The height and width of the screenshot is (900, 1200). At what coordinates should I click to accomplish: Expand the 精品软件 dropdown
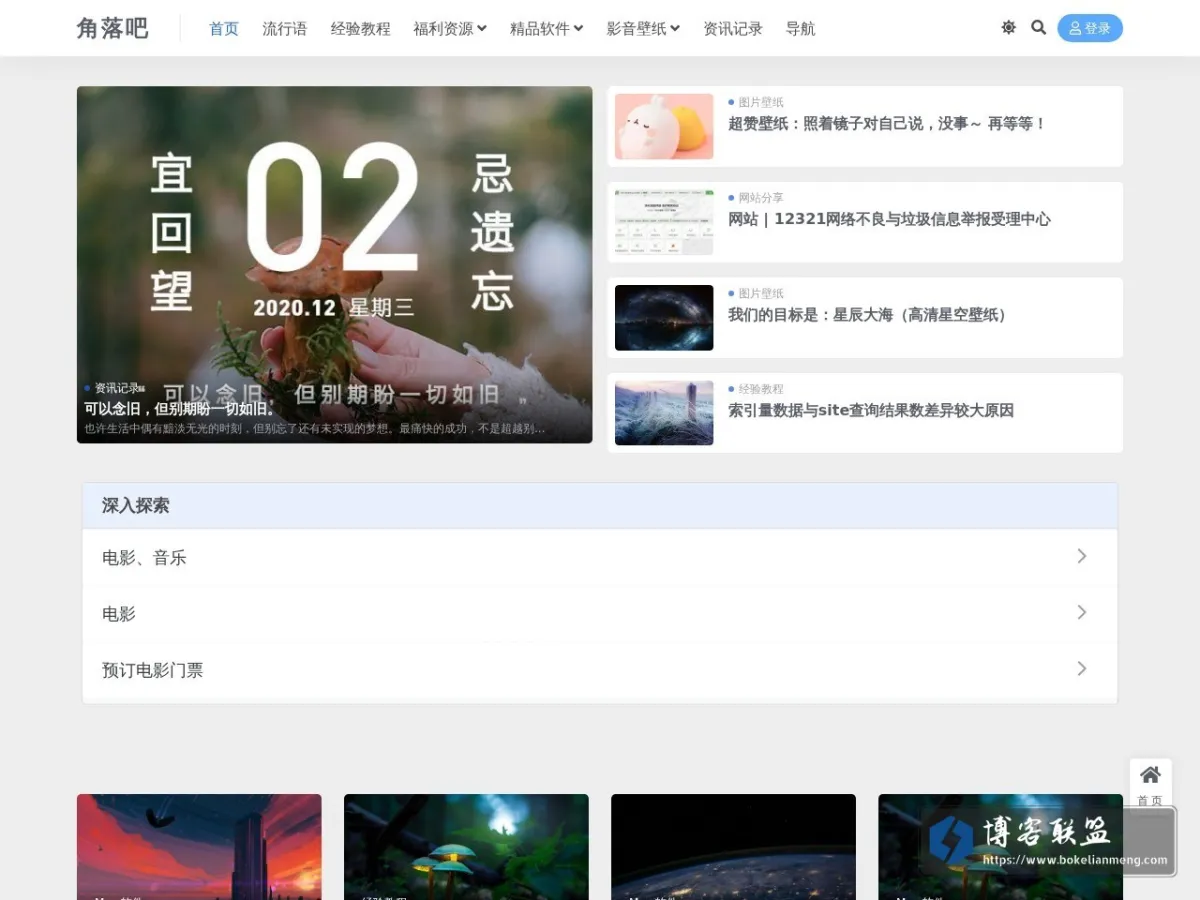(547, 29)
